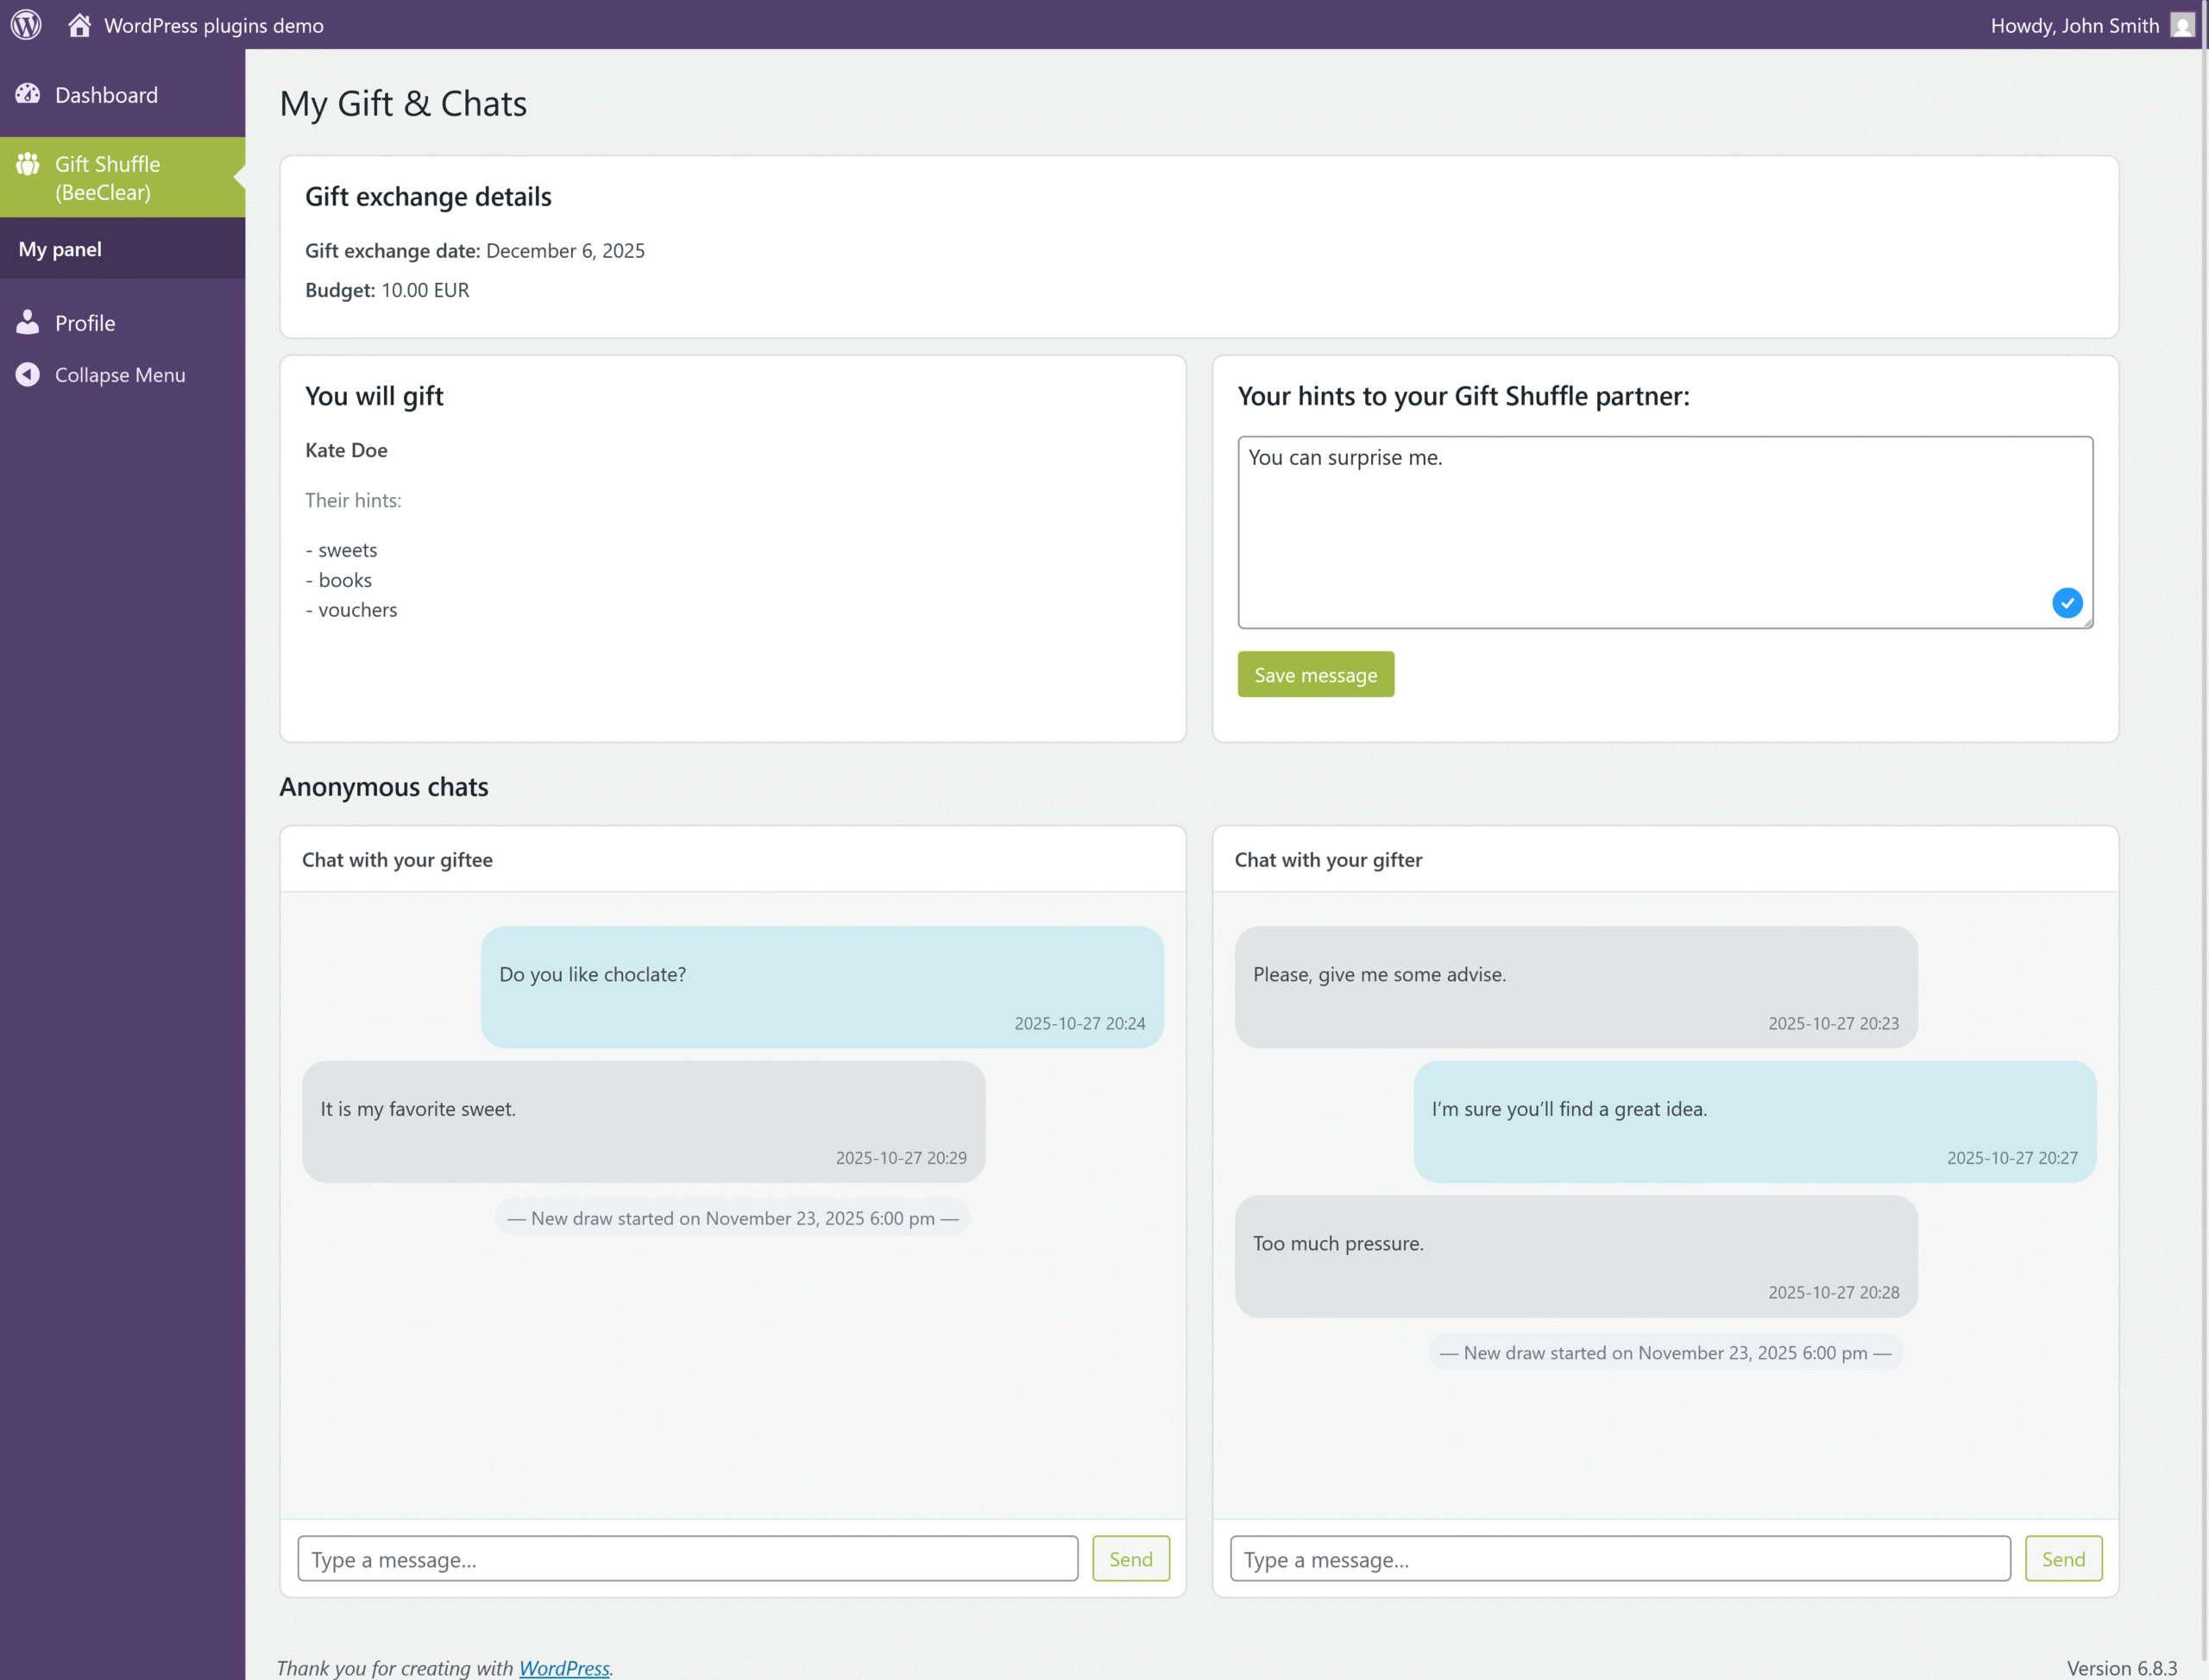Send message in giftee chat

pyautogui.click(x=1130, y=1558)
